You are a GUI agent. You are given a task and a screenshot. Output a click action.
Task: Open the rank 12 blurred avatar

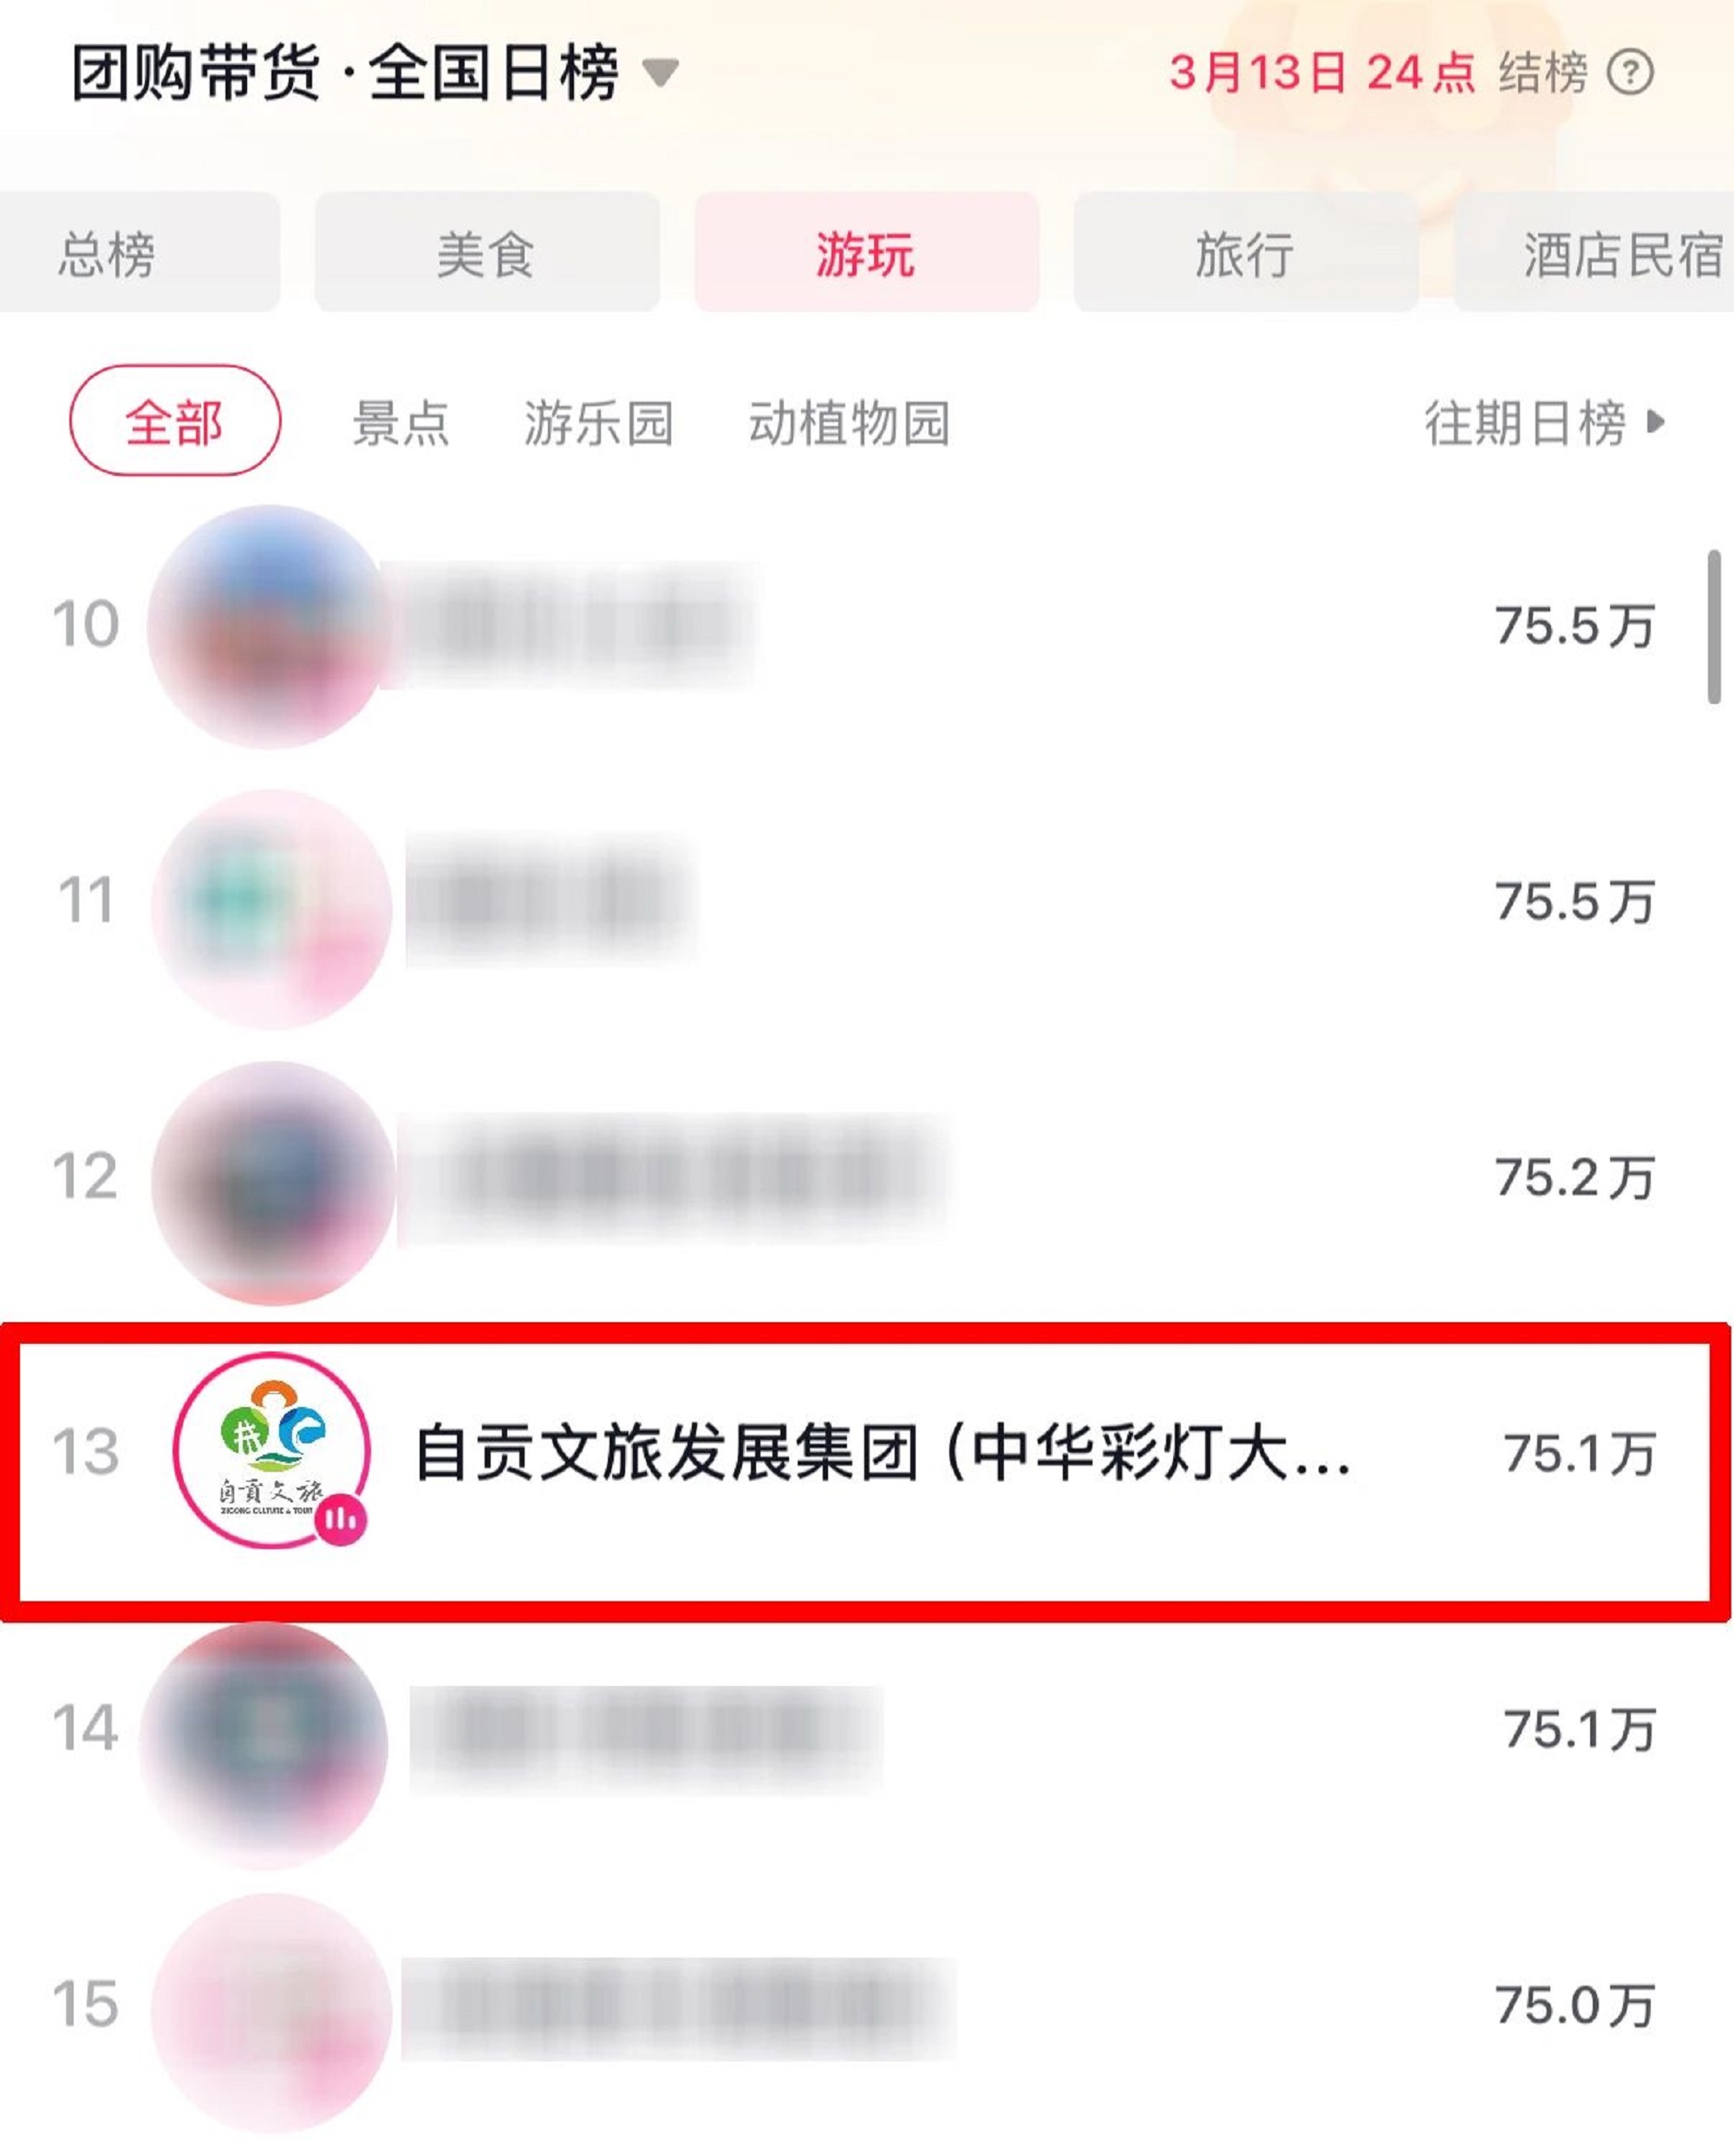tap(272, 1183)
